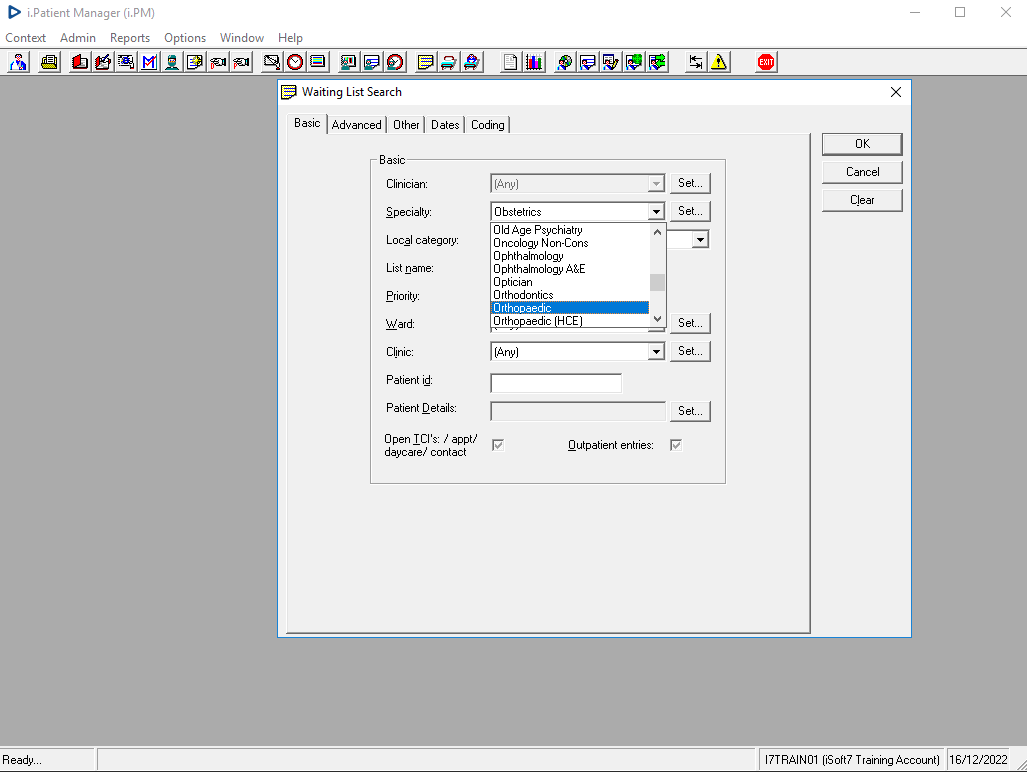Screen dimensions: 1027x772
Task: Click the yellow lined note toolbar icon
Action: (425, 62)
